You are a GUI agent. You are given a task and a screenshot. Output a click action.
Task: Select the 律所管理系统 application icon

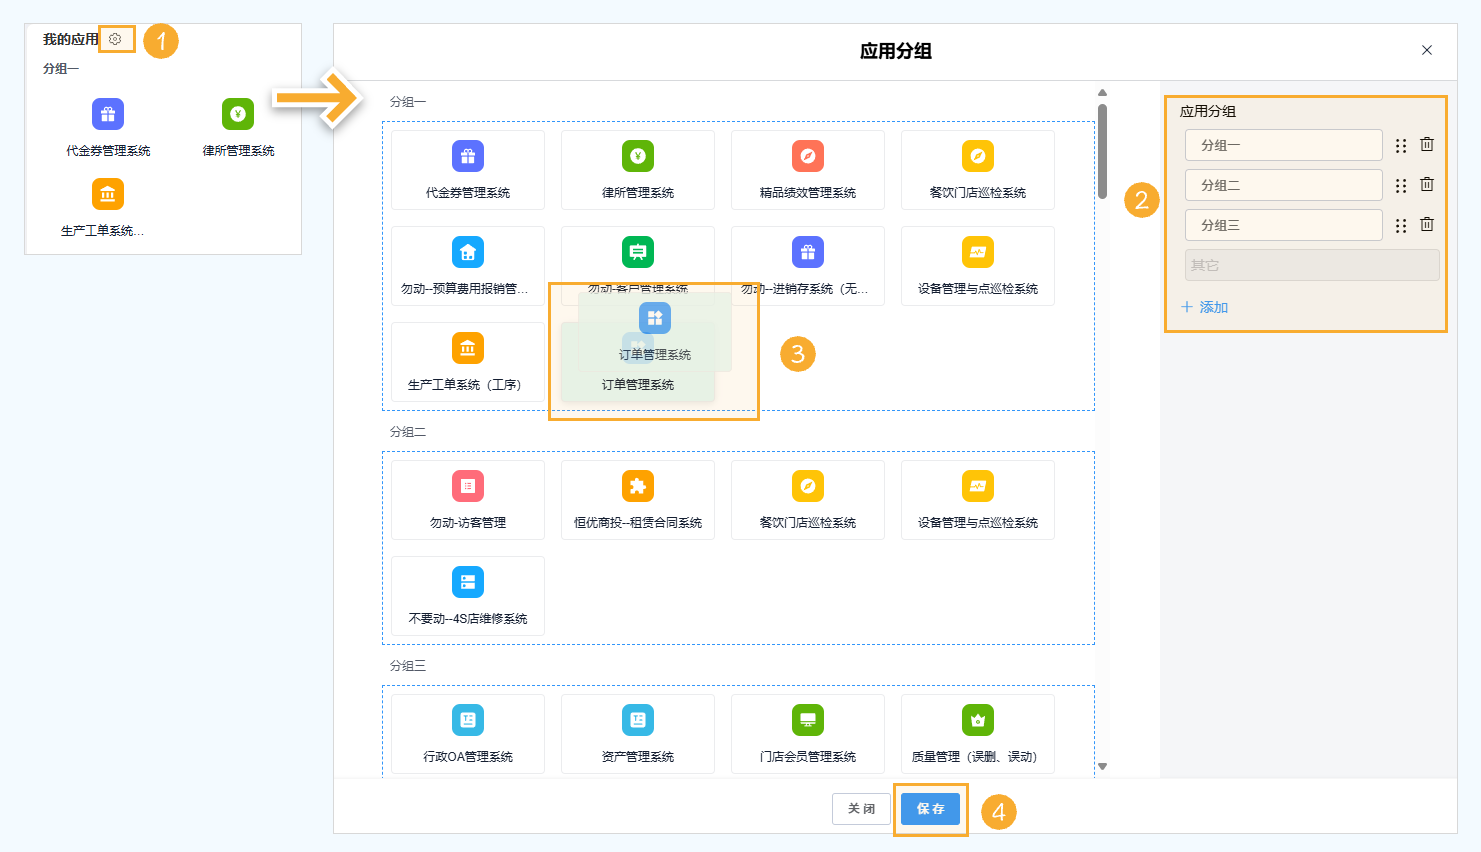(637, 170)
